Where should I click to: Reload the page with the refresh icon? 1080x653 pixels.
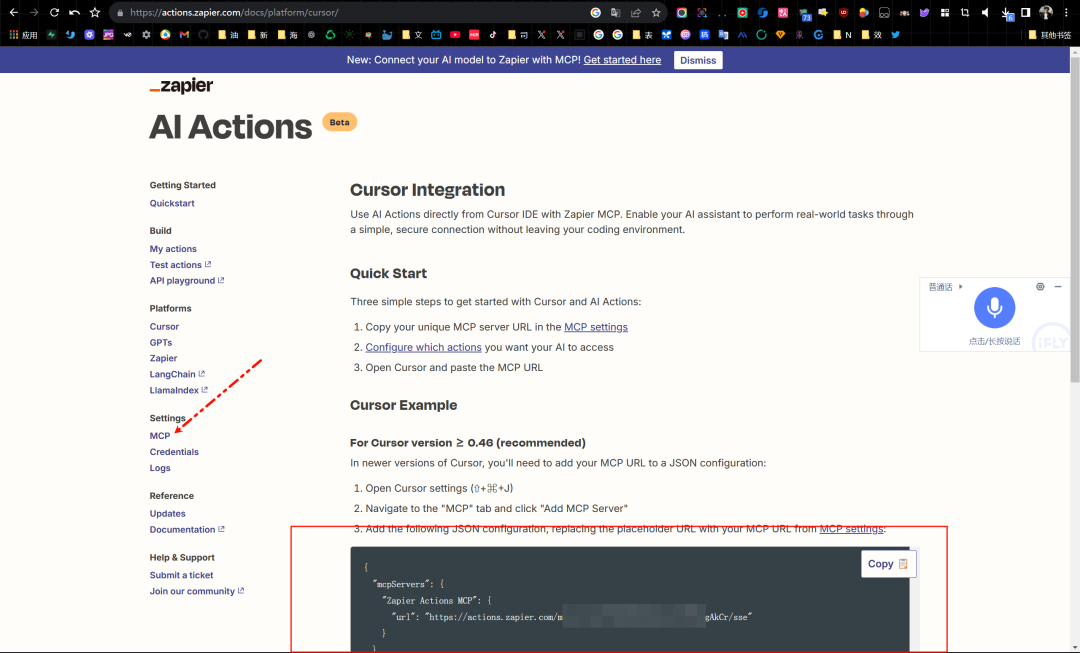(54, 12)
